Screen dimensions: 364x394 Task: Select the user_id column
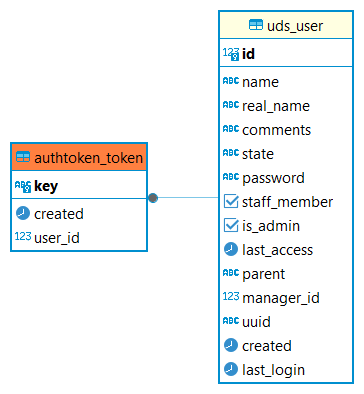point(57,238)
